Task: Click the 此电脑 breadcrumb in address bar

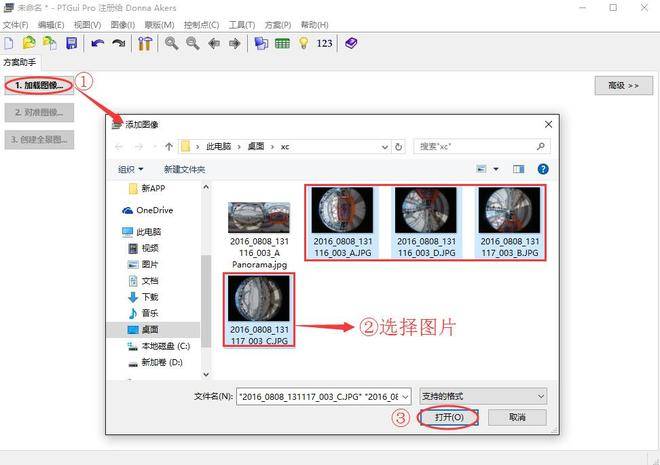Action: 218,146
